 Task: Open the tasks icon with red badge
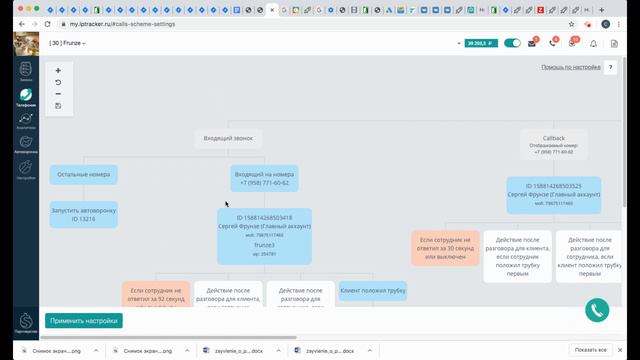(573, 43)
